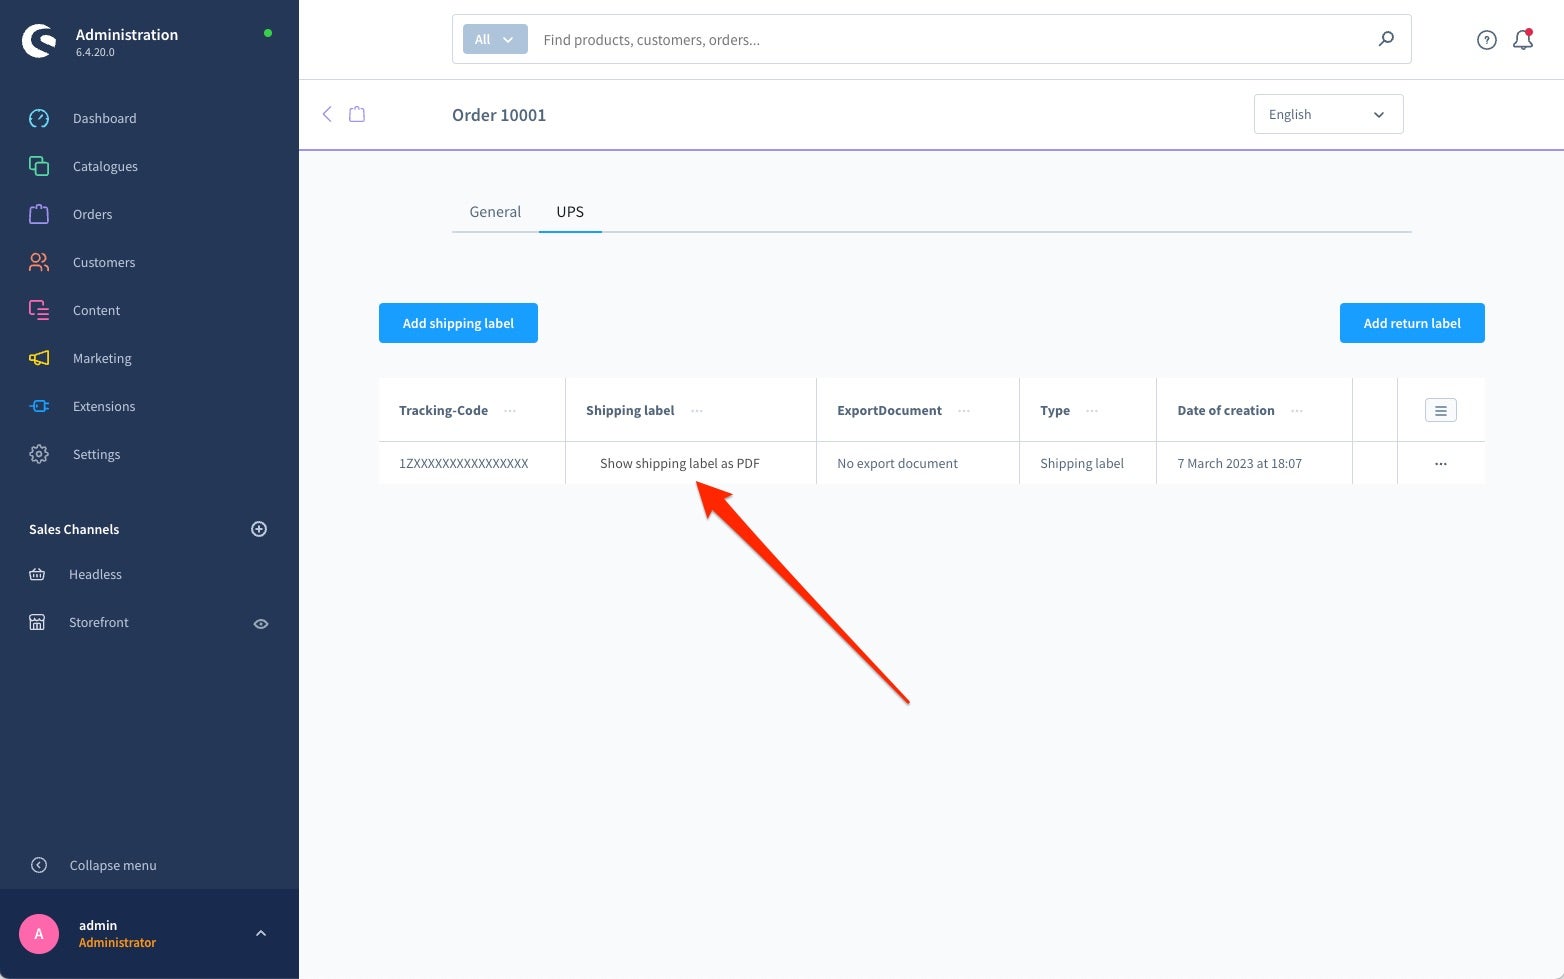
Task: Open Tracking-Code column options dots
Action: click(510, 411)
